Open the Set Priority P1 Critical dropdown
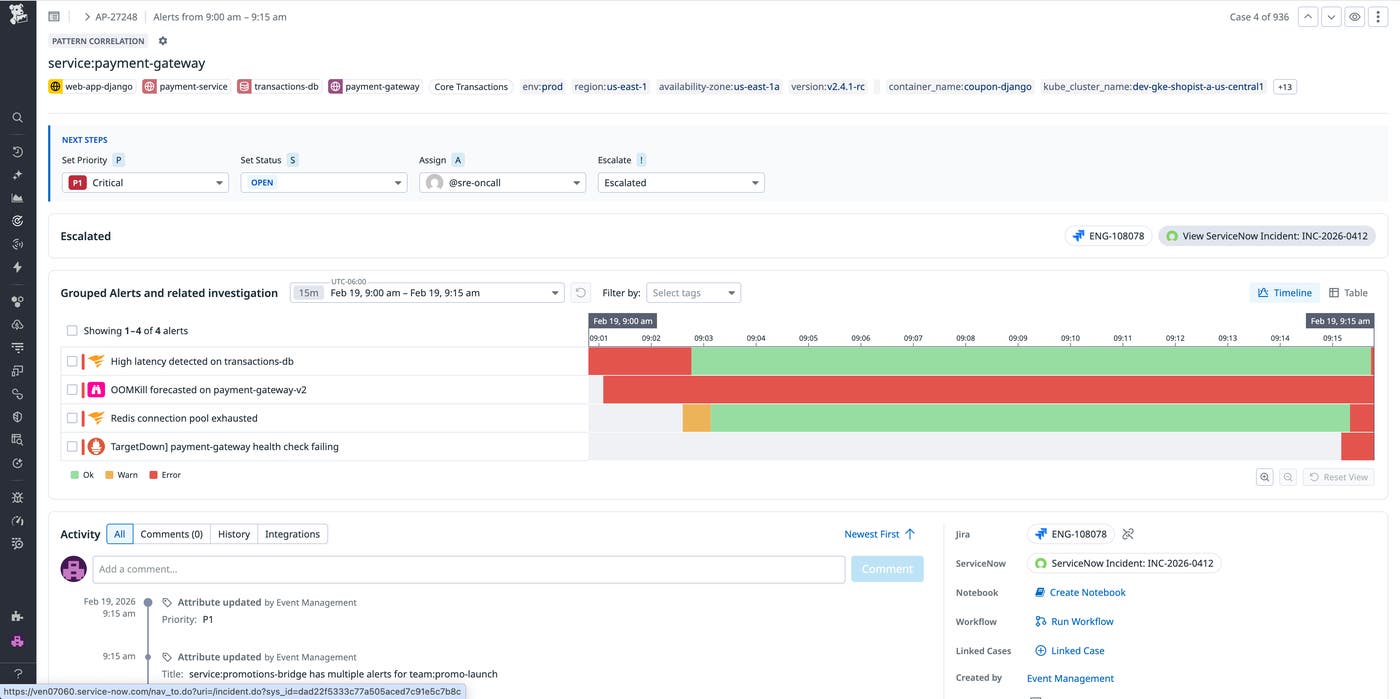The height and width of the screenshot is (699, 1400). [x=145, y=182]
